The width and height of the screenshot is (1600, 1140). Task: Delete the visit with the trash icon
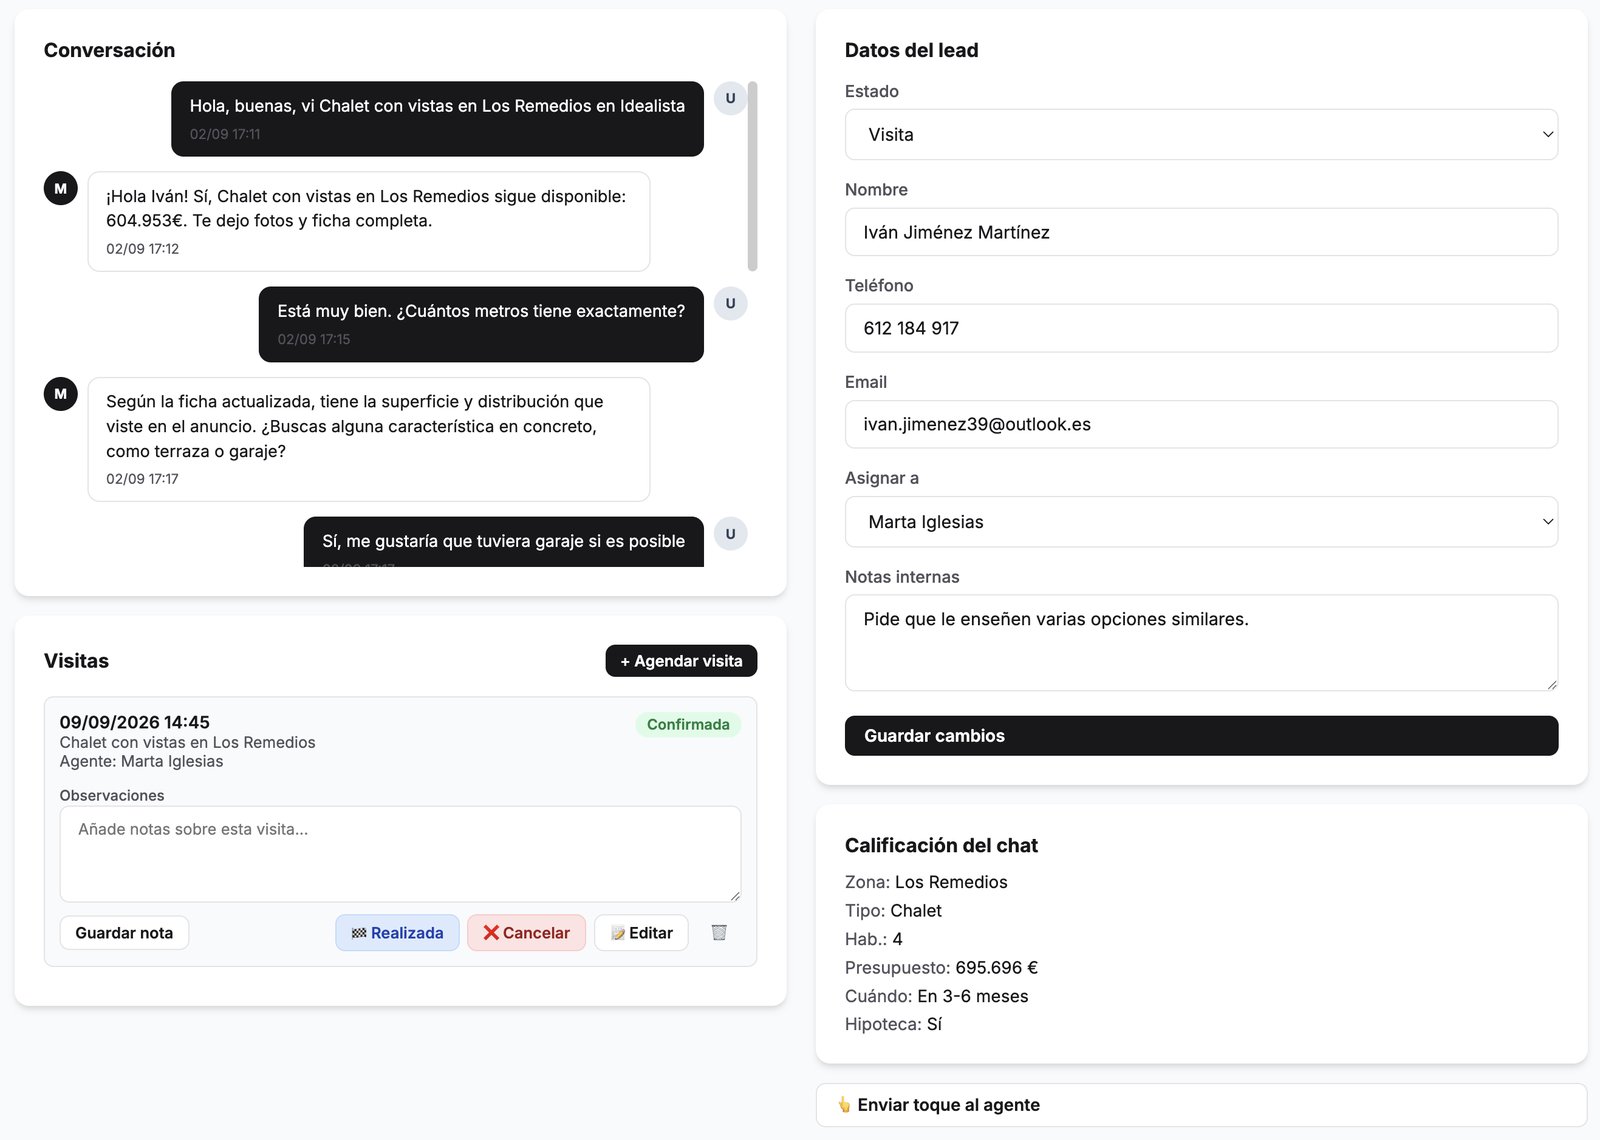pos(718,932)
